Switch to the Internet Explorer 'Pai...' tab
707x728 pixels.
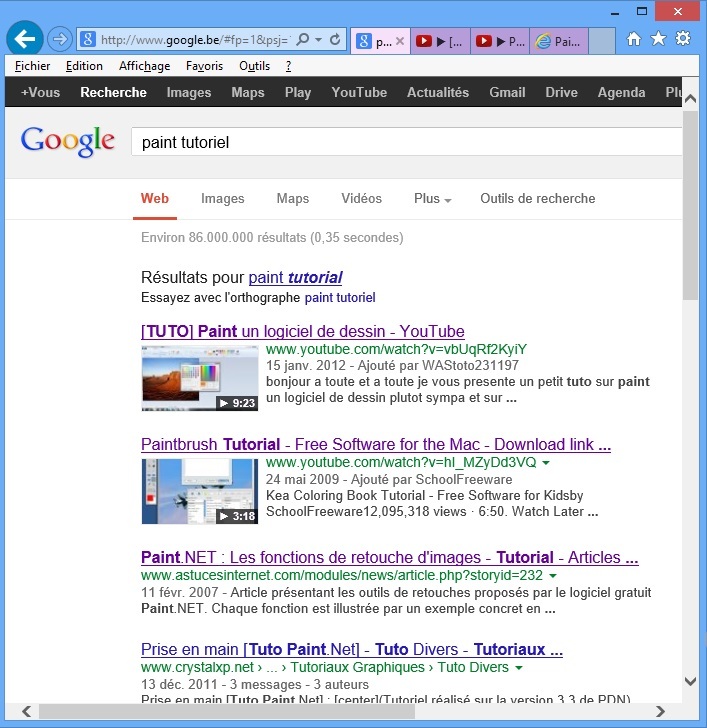tap(559, 41)
